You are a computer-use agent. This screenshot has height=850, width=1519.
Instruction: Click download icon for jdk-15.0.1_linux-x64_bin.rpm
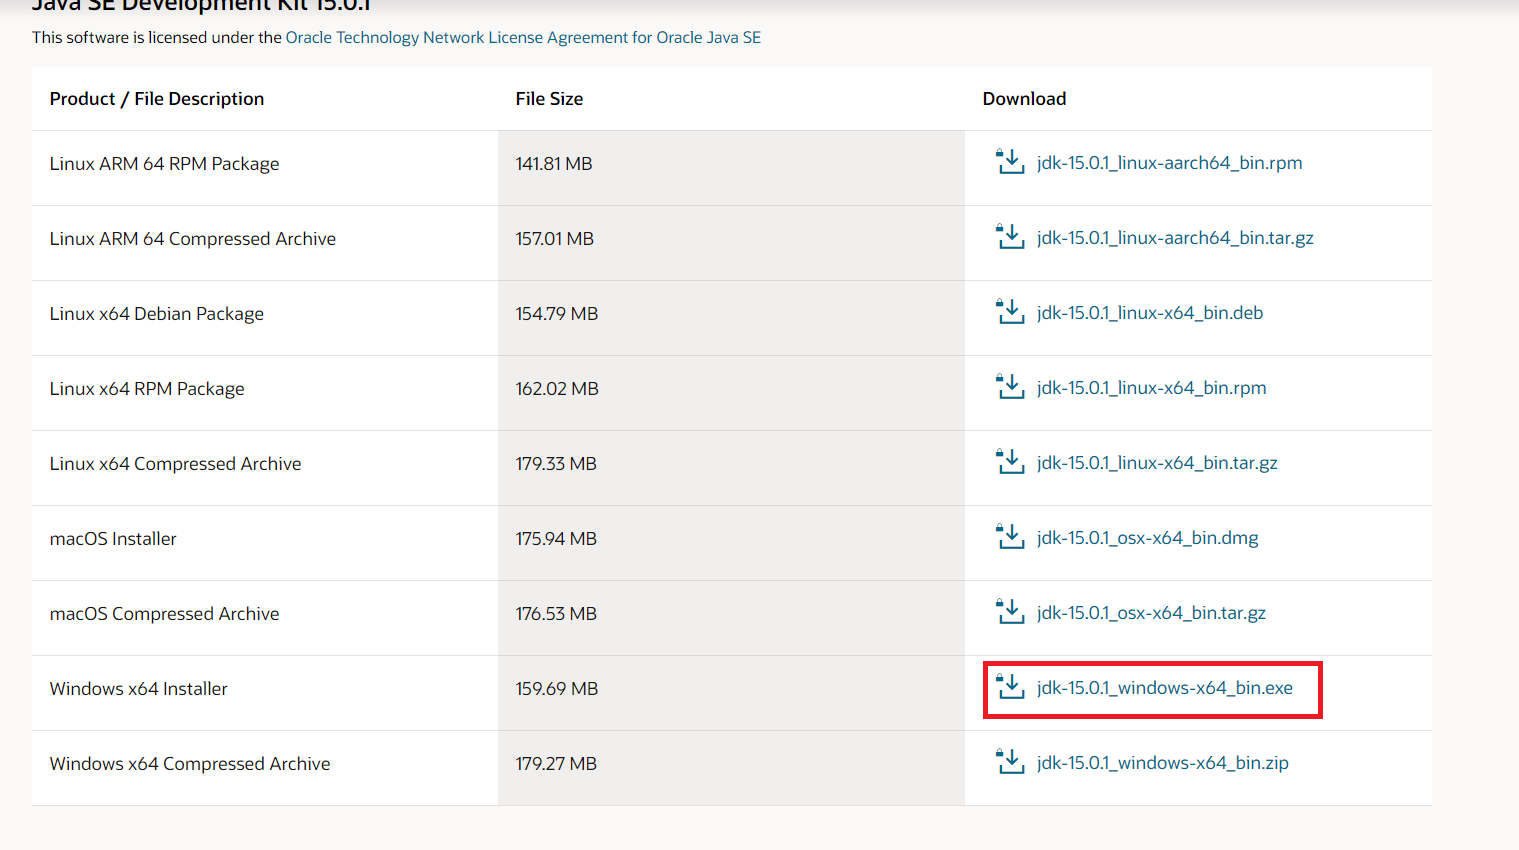[x=1010, y=386]
